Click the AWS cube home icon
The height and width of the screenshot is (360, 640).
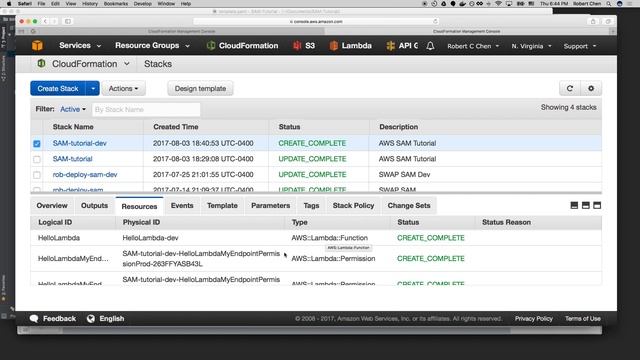37,45
